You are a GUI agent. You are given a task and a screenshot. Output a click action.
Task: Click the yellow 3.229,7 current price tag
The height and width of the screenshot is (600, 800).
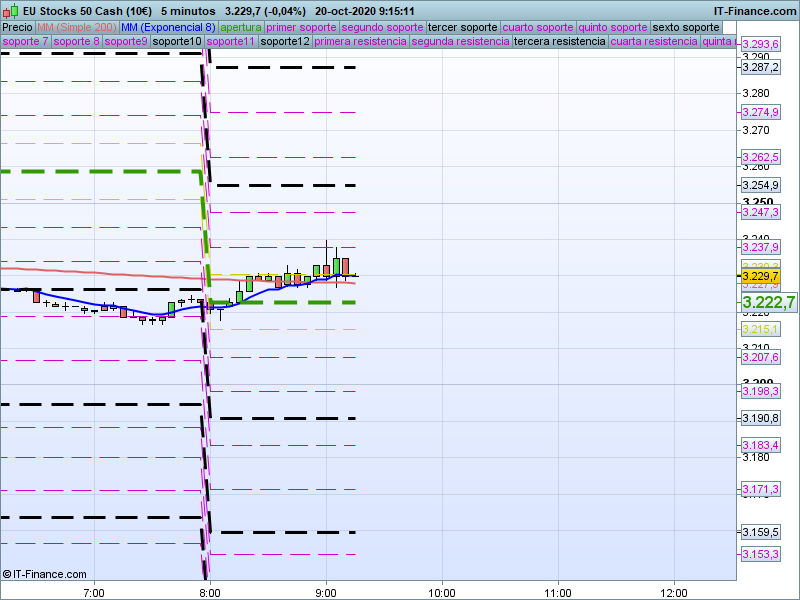[x=760, y=277]
